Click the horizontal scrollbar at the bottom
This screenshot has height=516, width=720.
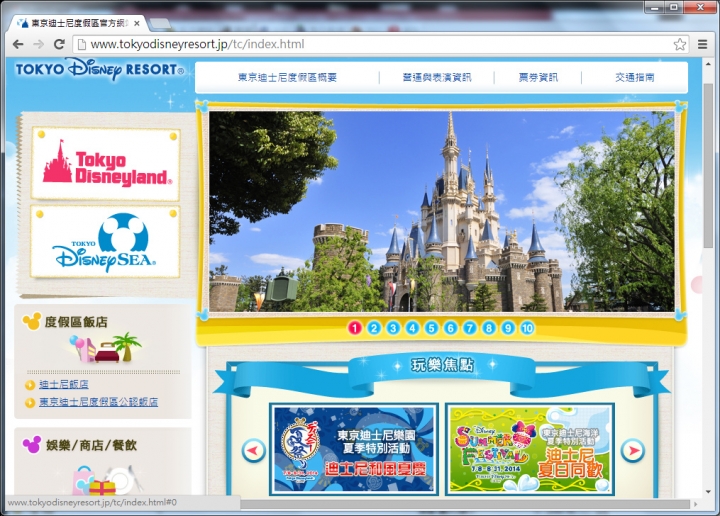point(464,504)
